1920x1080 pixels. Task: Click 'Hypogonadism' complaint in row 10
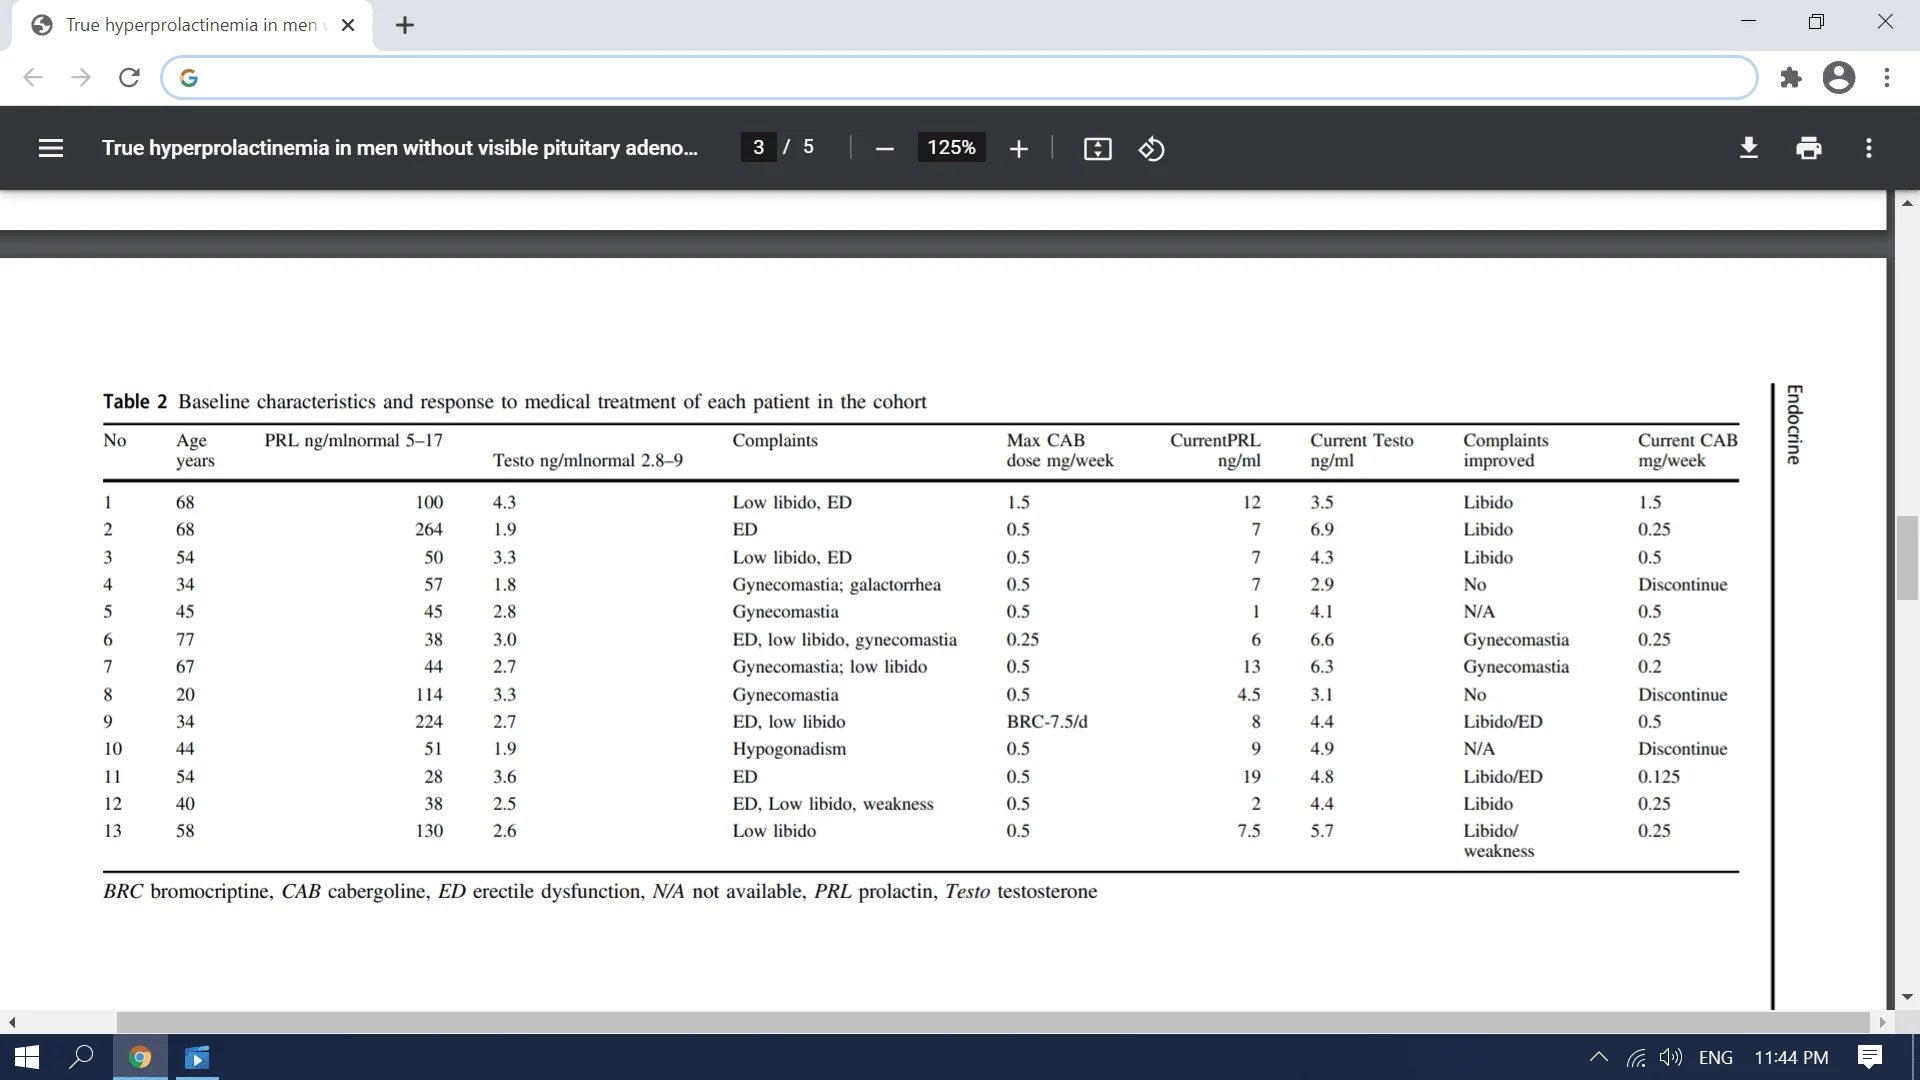[x=788, y=748]
